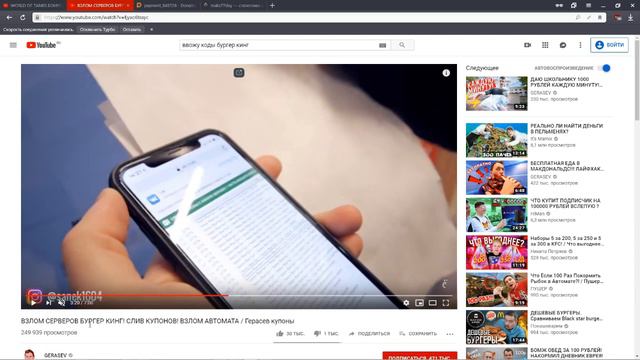This screenshot has width=640, height=360.
Task: Open ЧТО КУПИТ ПОДПИСЧИК НА 100000 РУБЛЕЙ title
Action: tap(565, 203)
